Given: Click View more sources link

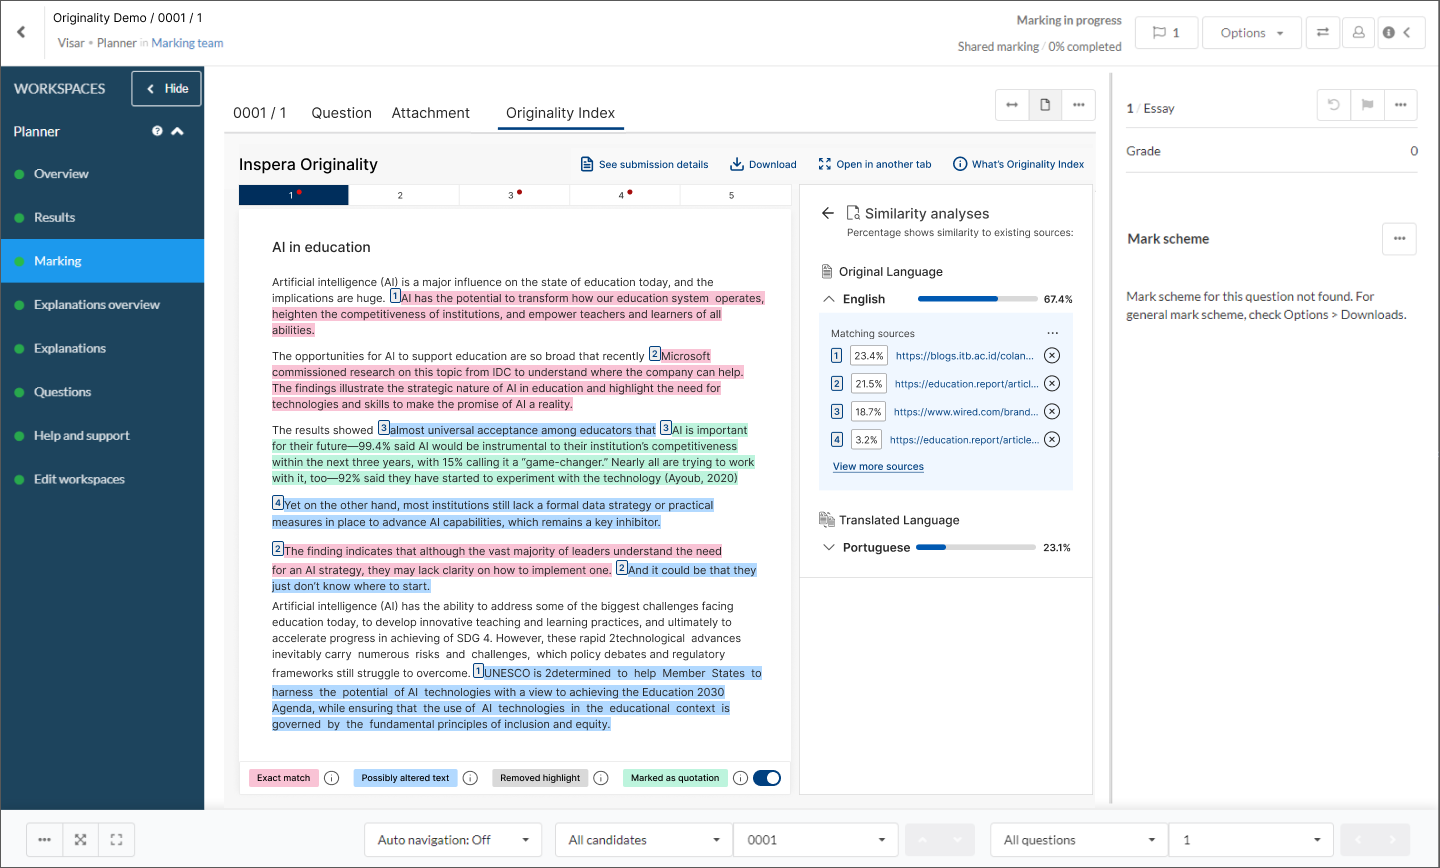Looking at the screenshot, I should [878, 467].
